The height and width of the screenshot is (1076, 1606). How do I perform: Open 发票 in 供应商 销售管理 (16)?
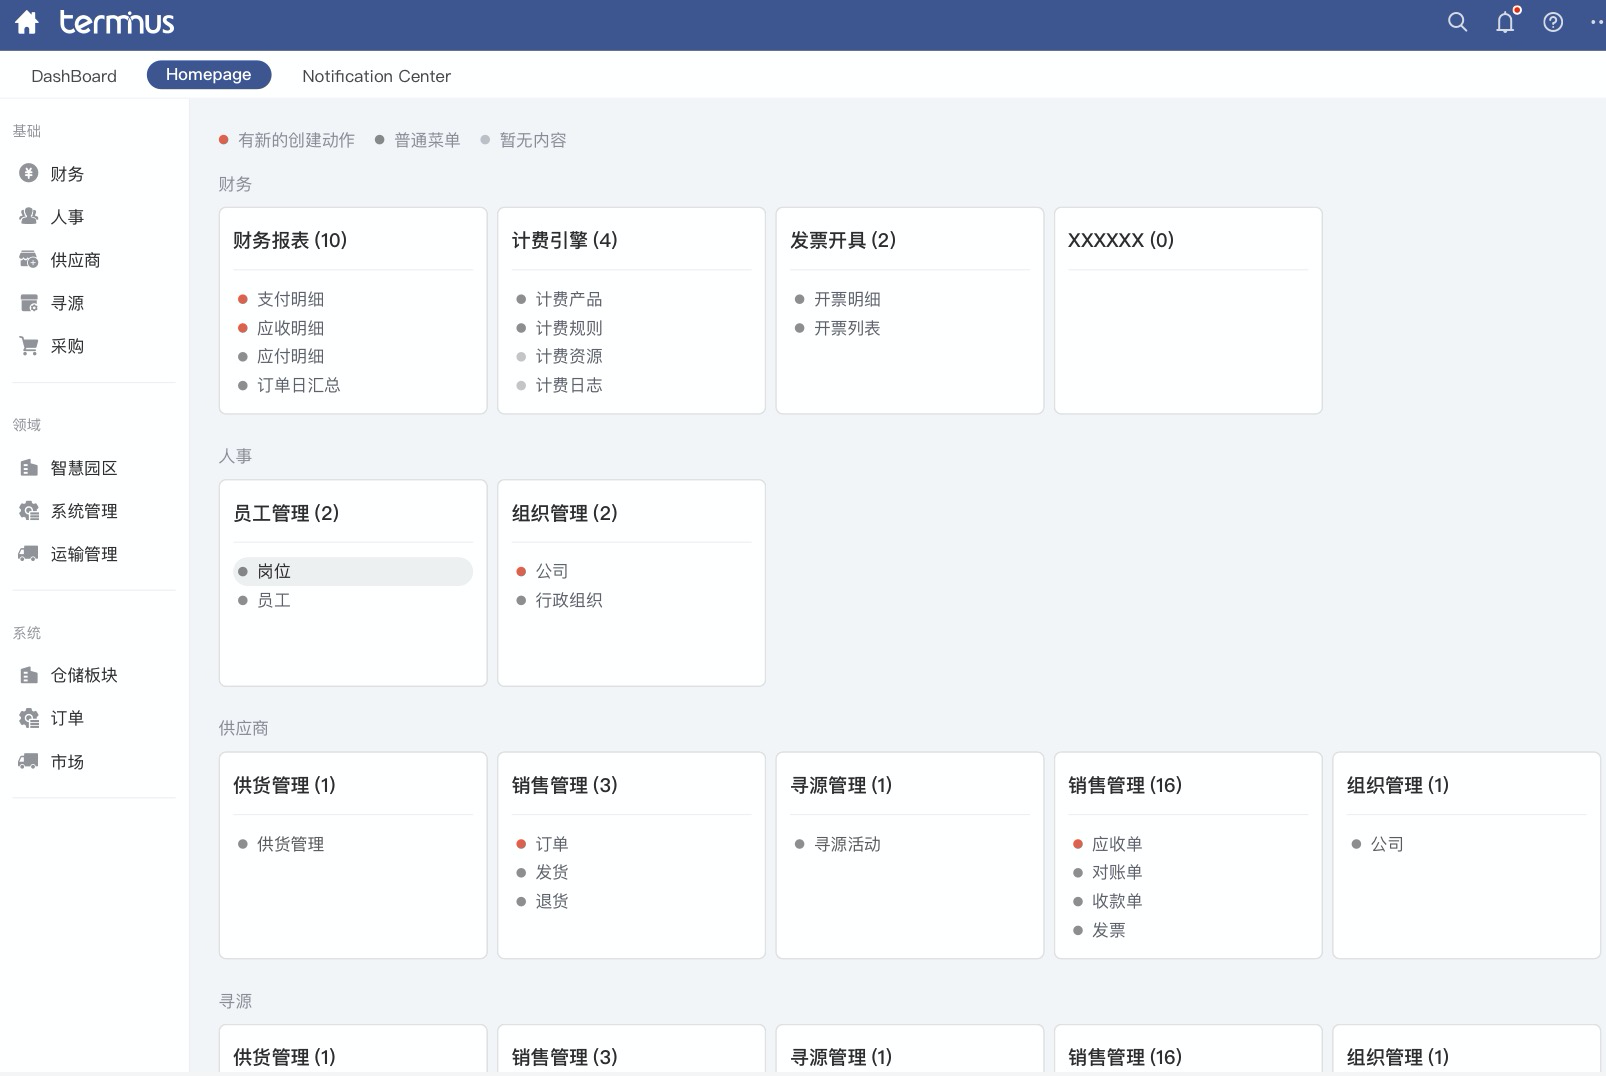1109,930
